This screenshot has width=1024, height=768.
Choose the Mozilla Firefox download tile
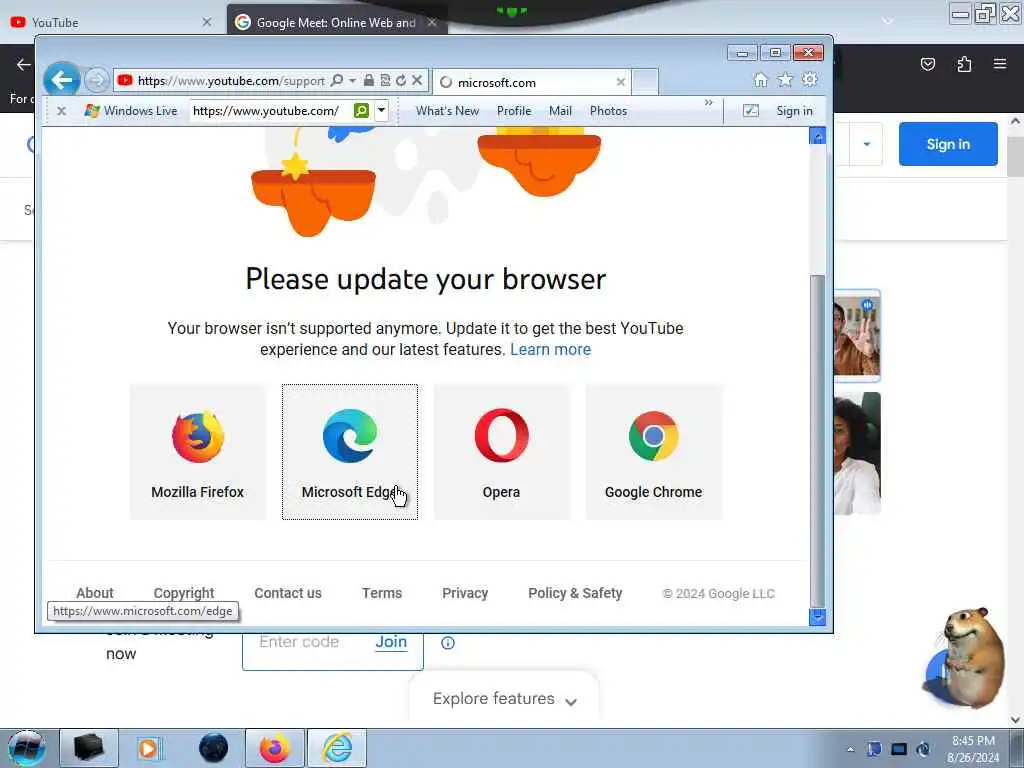[198, 452]
